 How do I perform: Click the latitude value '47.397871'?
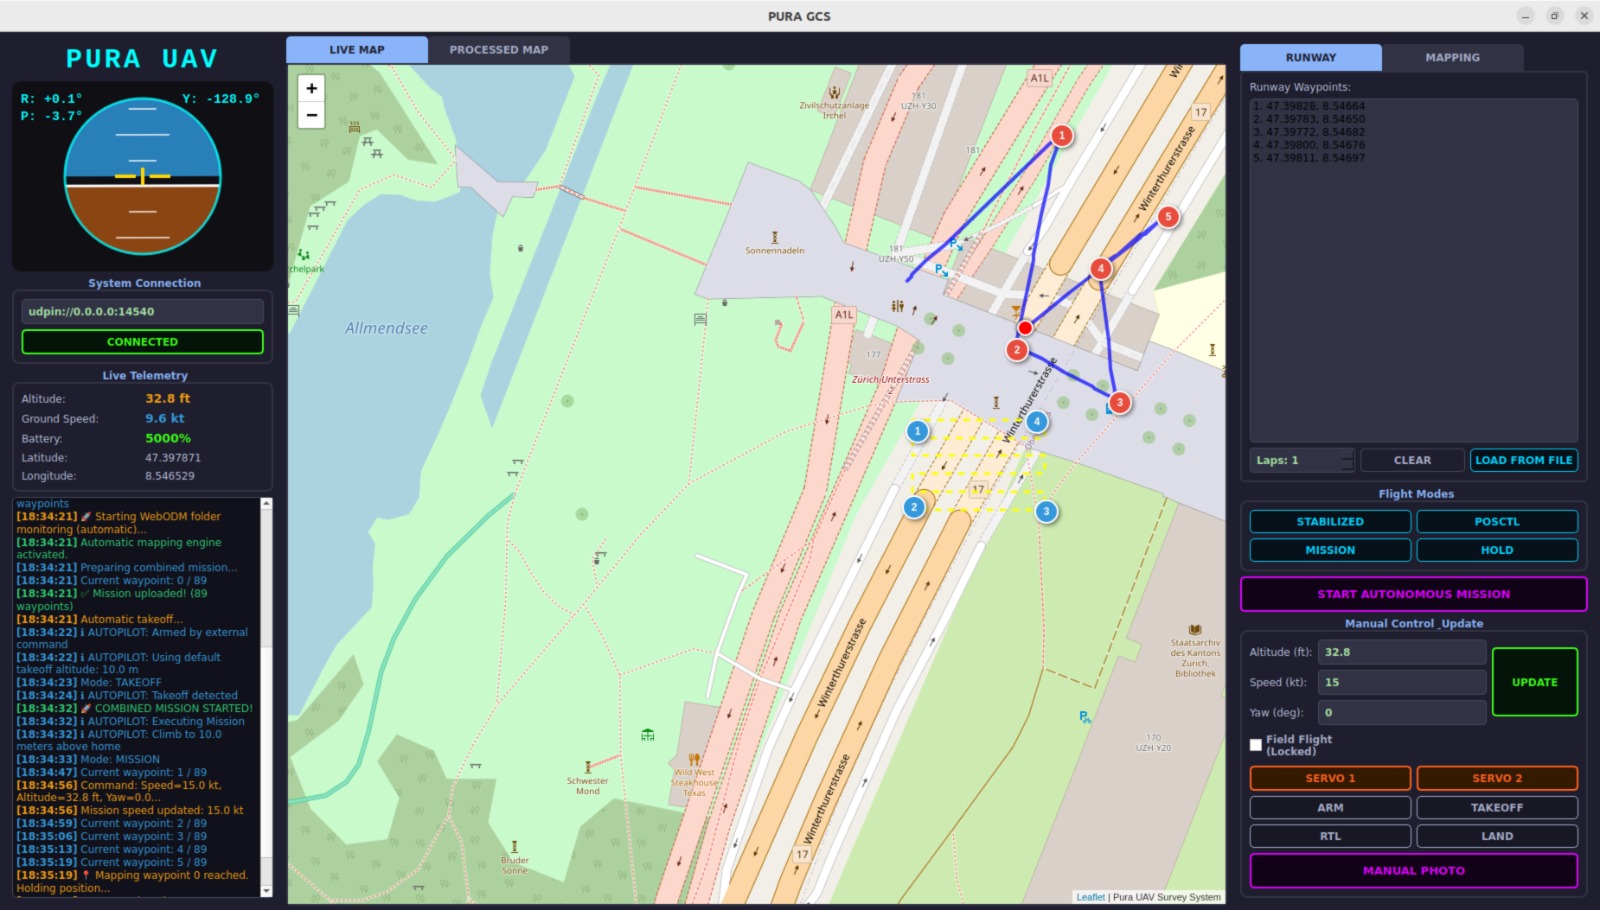[x=173, y=458]
